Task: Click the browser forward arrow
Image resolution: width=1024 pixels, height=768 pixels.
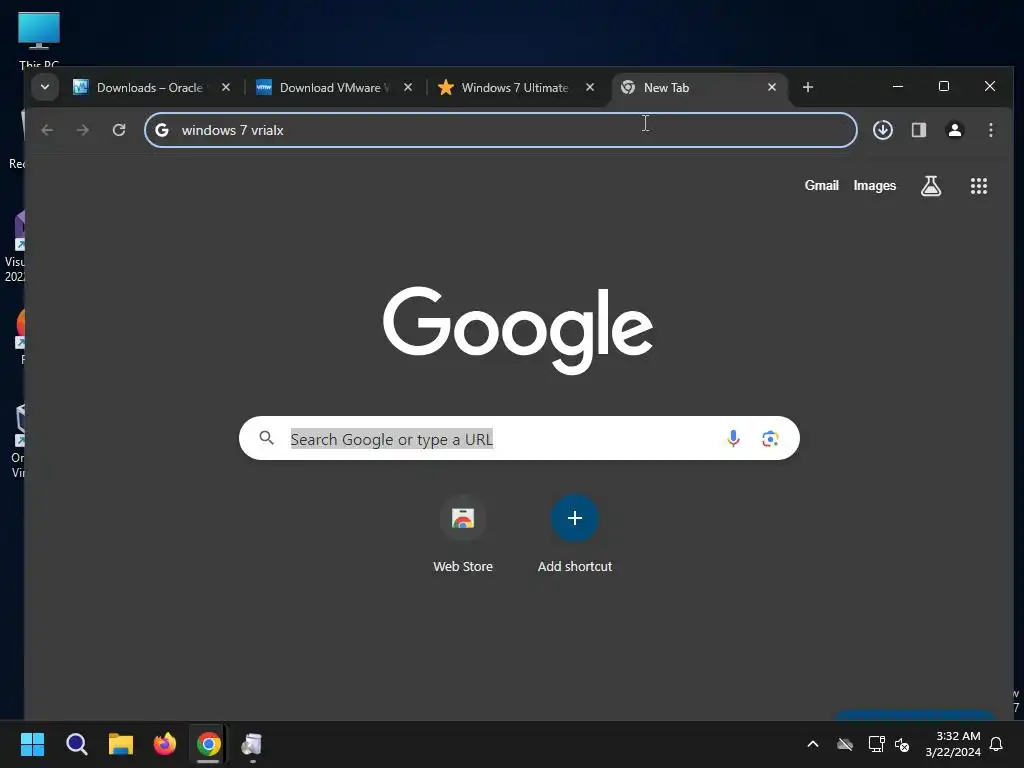Action: 82,130
